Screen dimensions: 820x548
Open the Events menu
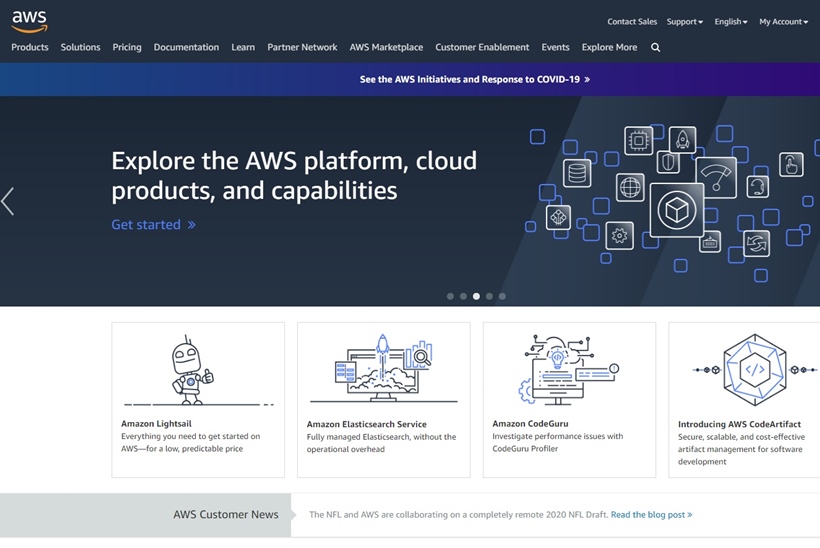(555, 47)
